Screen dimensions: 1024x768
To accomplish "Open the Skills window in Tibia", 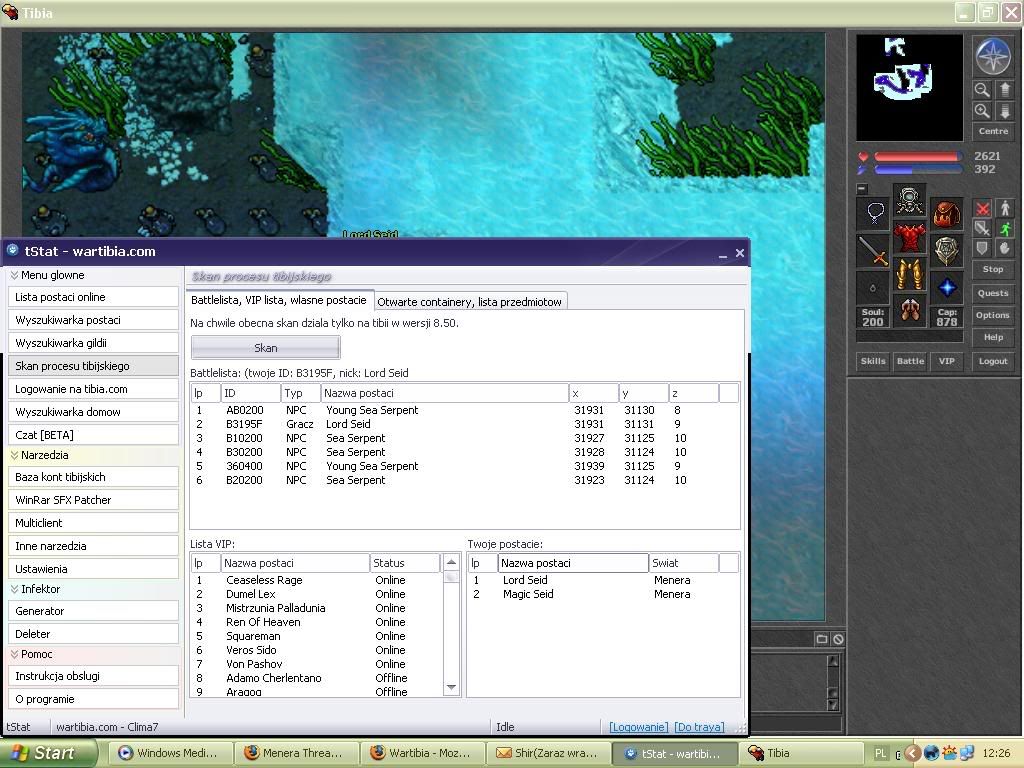I will pyautogui.click(x=873, y=361).
